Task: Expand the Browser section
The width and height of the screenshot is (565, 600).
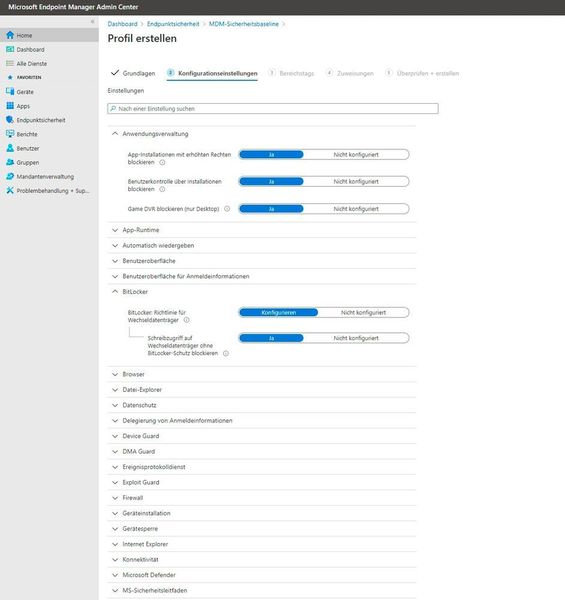Action: click(262, 374)
